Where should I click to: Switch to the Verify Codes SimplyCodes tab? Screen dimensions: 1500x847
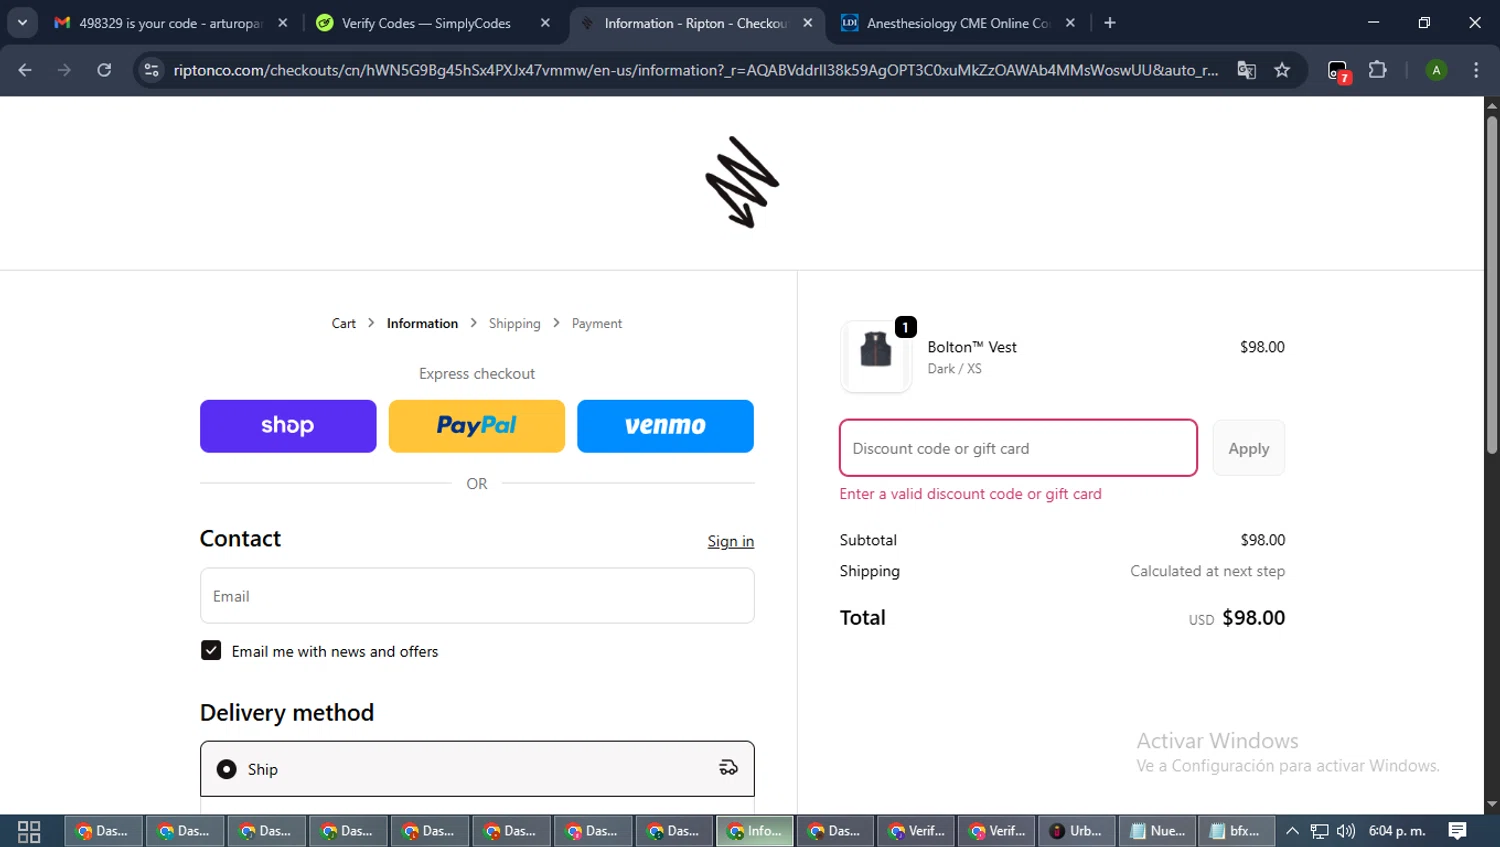click(427, 23)
